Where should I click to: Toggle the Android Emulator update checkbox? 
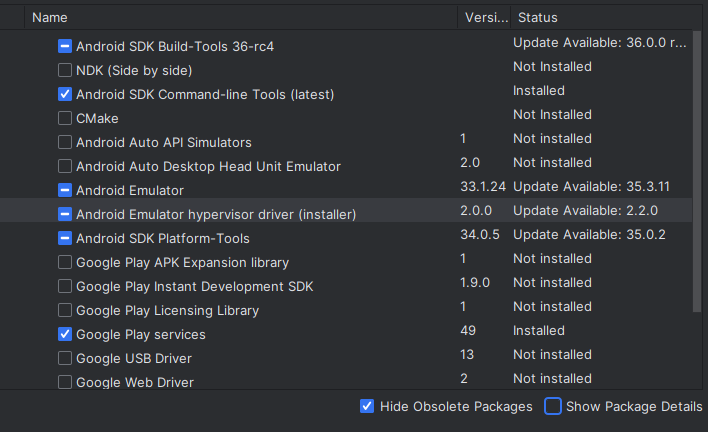(x=65, y=190)
